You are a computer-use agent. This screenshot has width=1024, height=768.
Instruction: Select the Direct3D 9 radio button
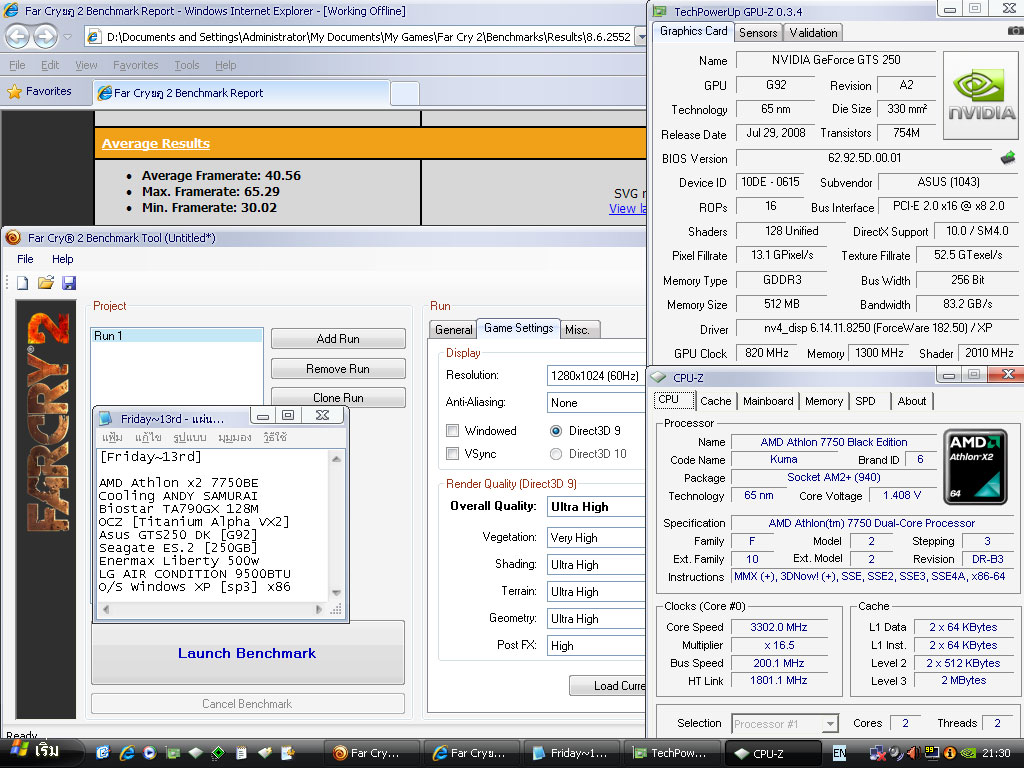point(556,431)
